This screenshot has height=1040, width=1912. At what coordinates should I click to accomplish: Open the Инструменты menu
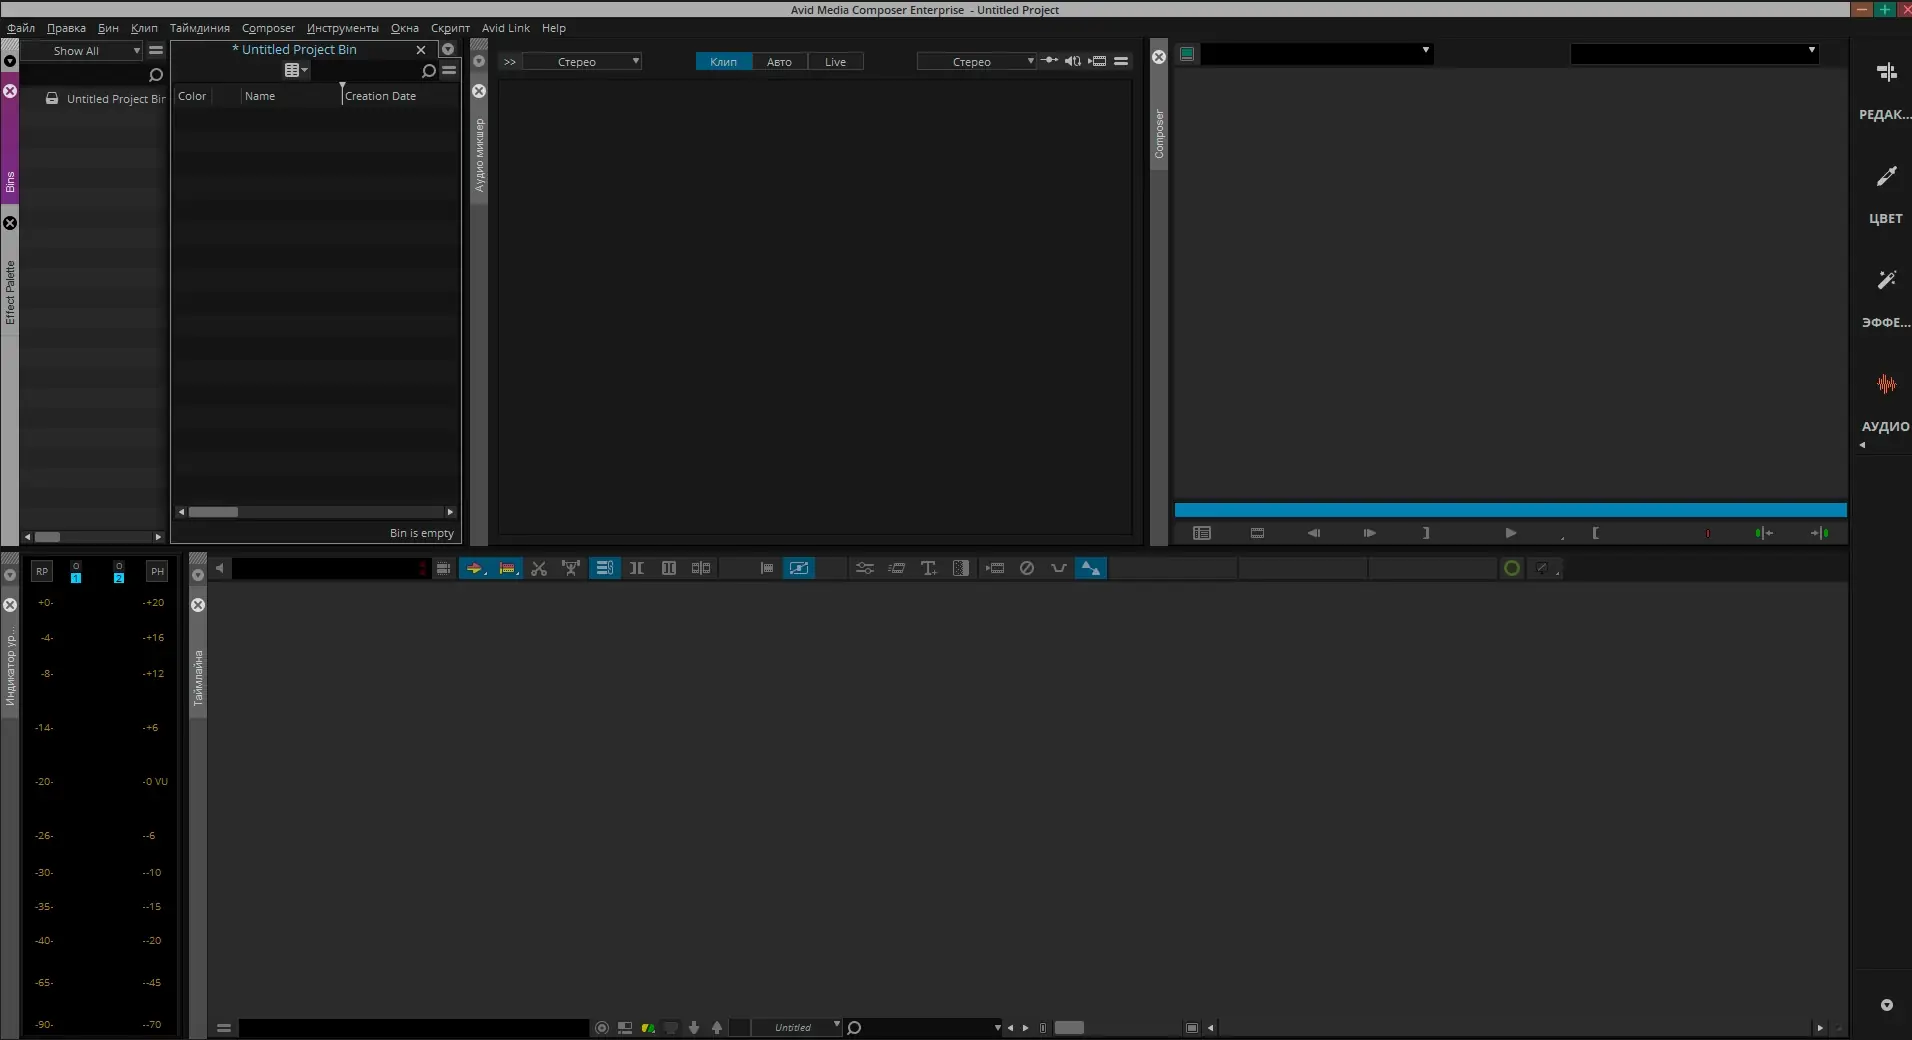pyautogui.click(x=343, y=28)
